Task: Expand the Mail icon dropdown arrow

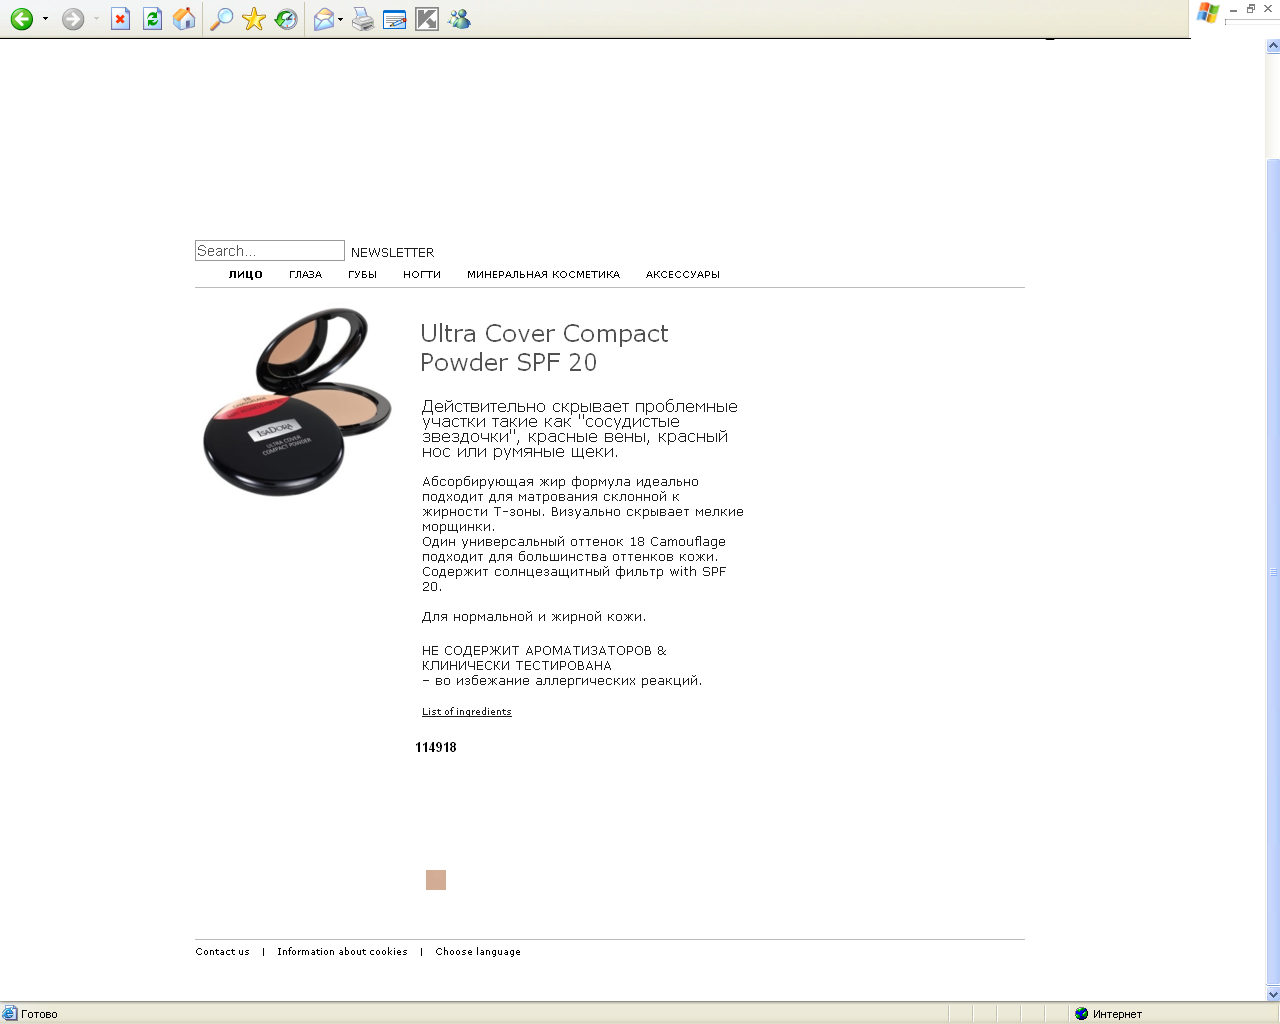Action: (341, 19)
